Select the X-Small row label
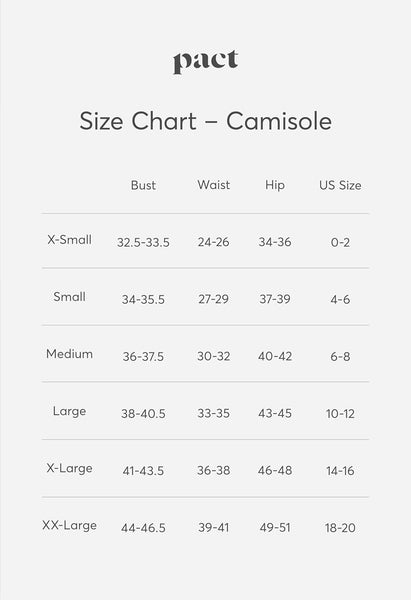This screenshot has height=600, width=411. tap(69, 240)
